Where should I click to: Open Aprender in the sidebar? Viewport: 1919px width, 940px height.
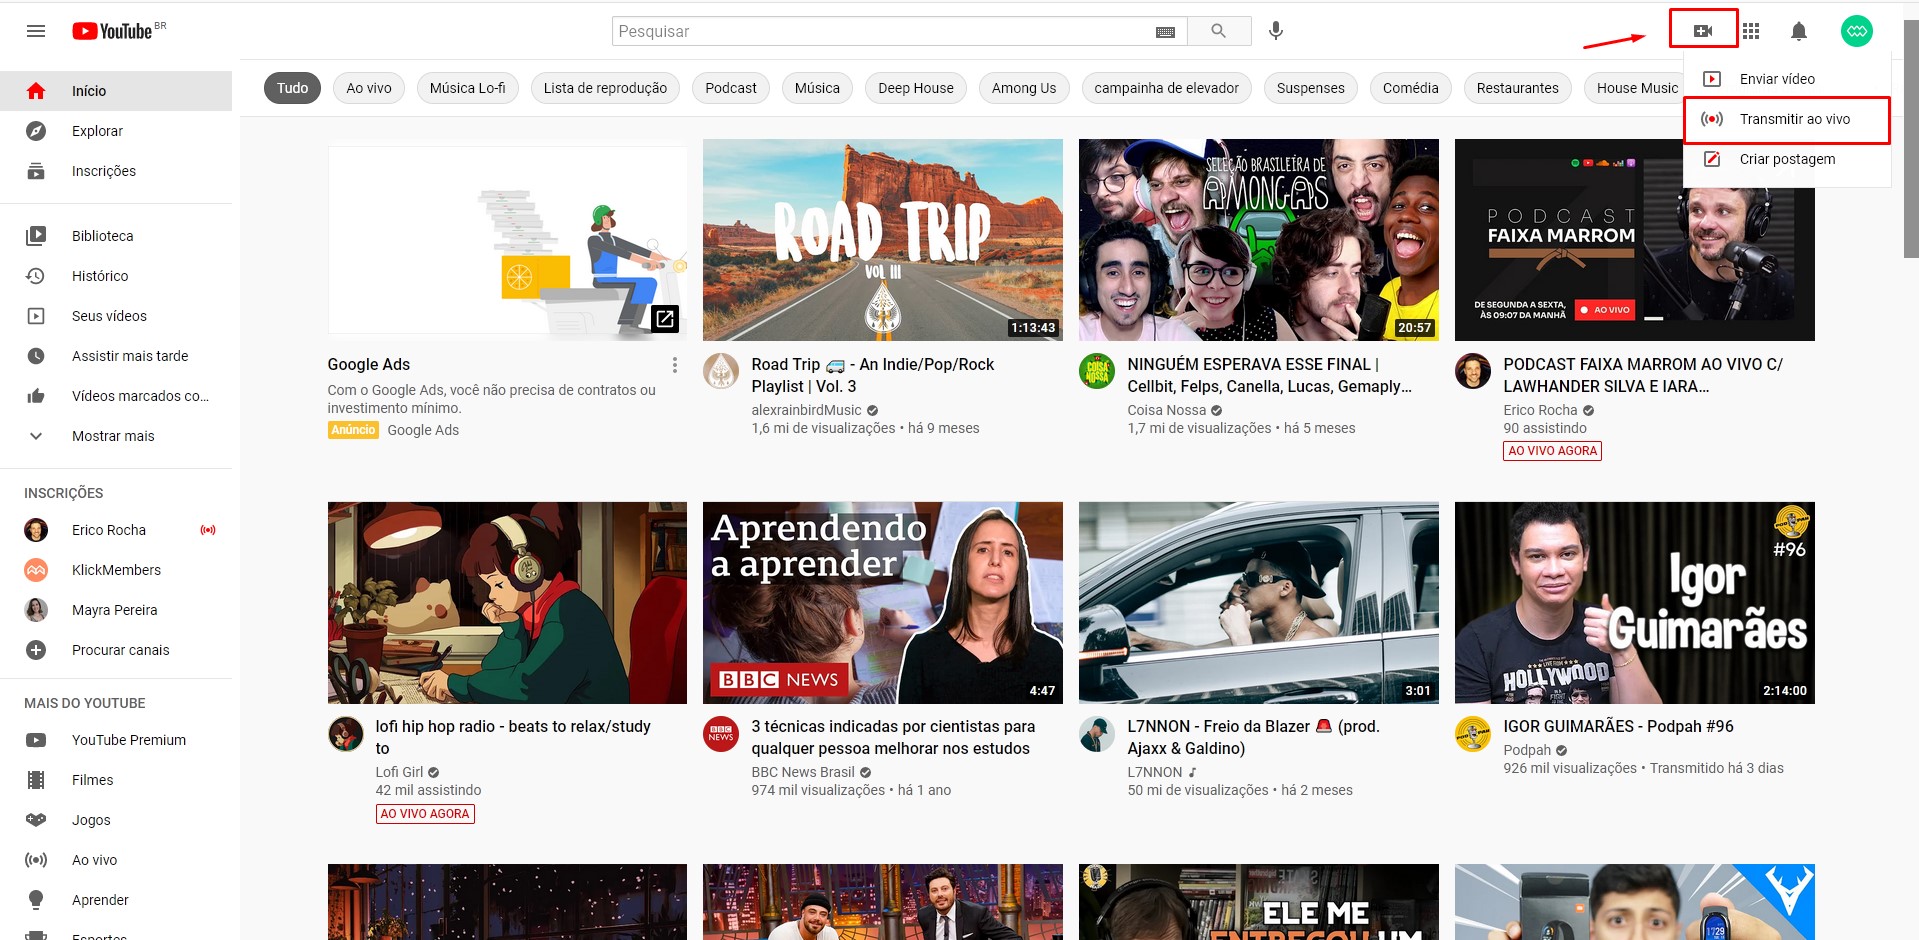click(x=116, y=900)
